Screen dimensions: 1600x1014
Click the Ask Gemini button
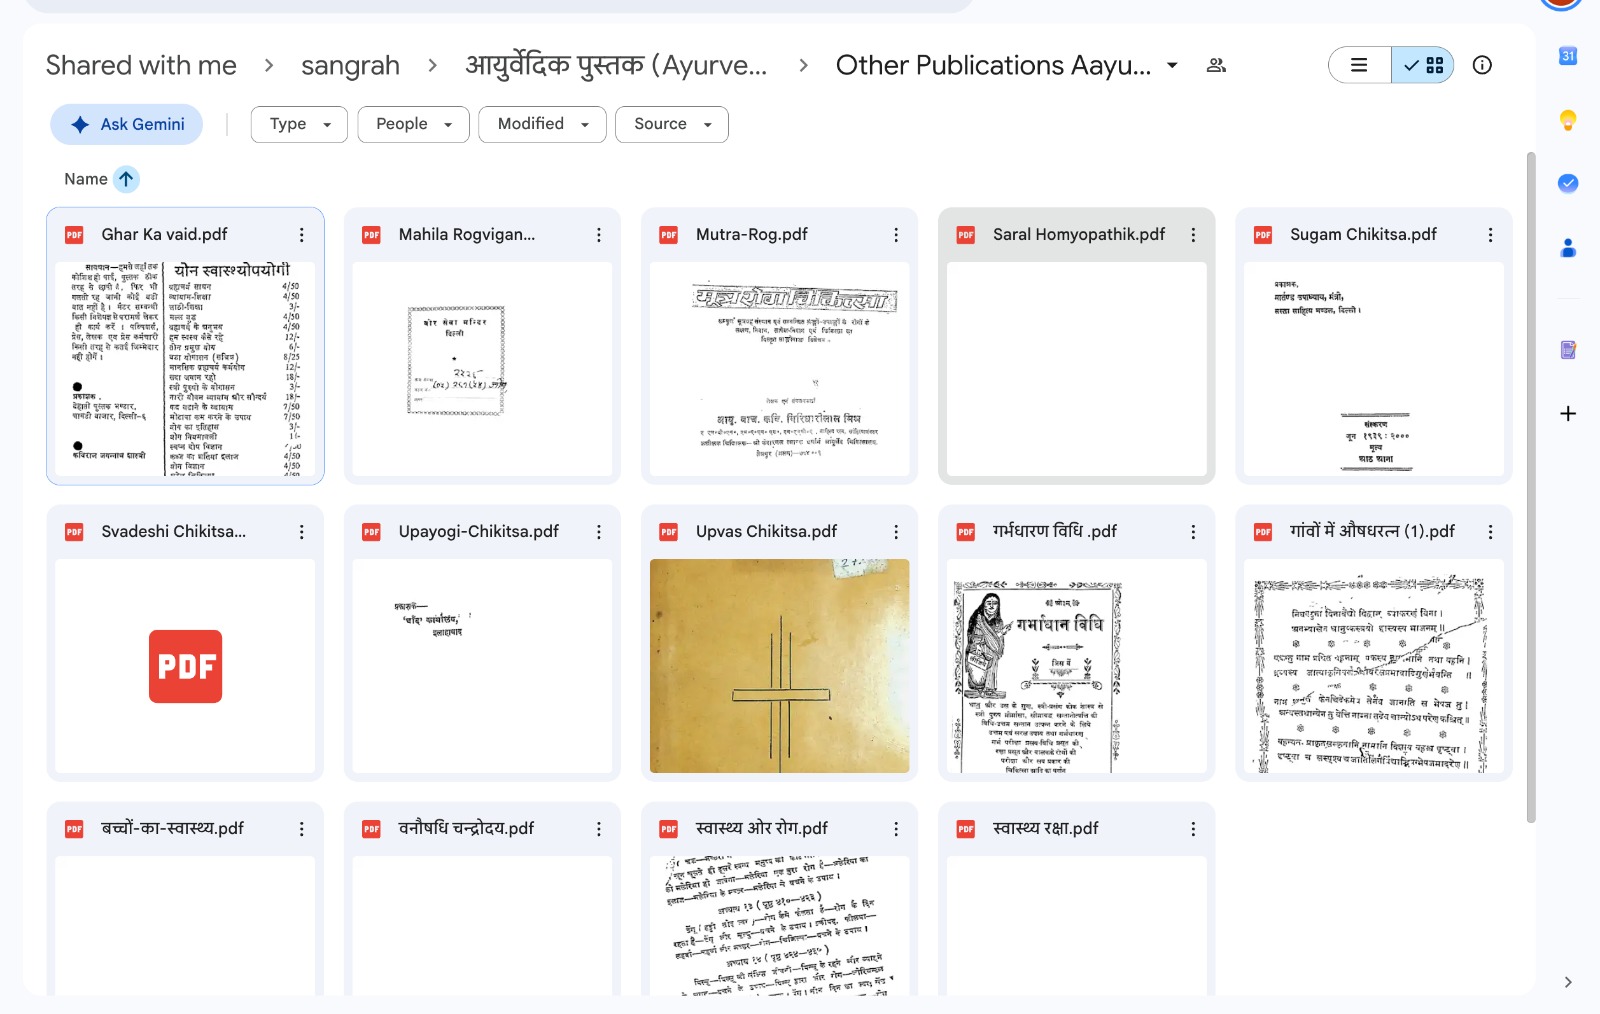(x=127, y=124)
